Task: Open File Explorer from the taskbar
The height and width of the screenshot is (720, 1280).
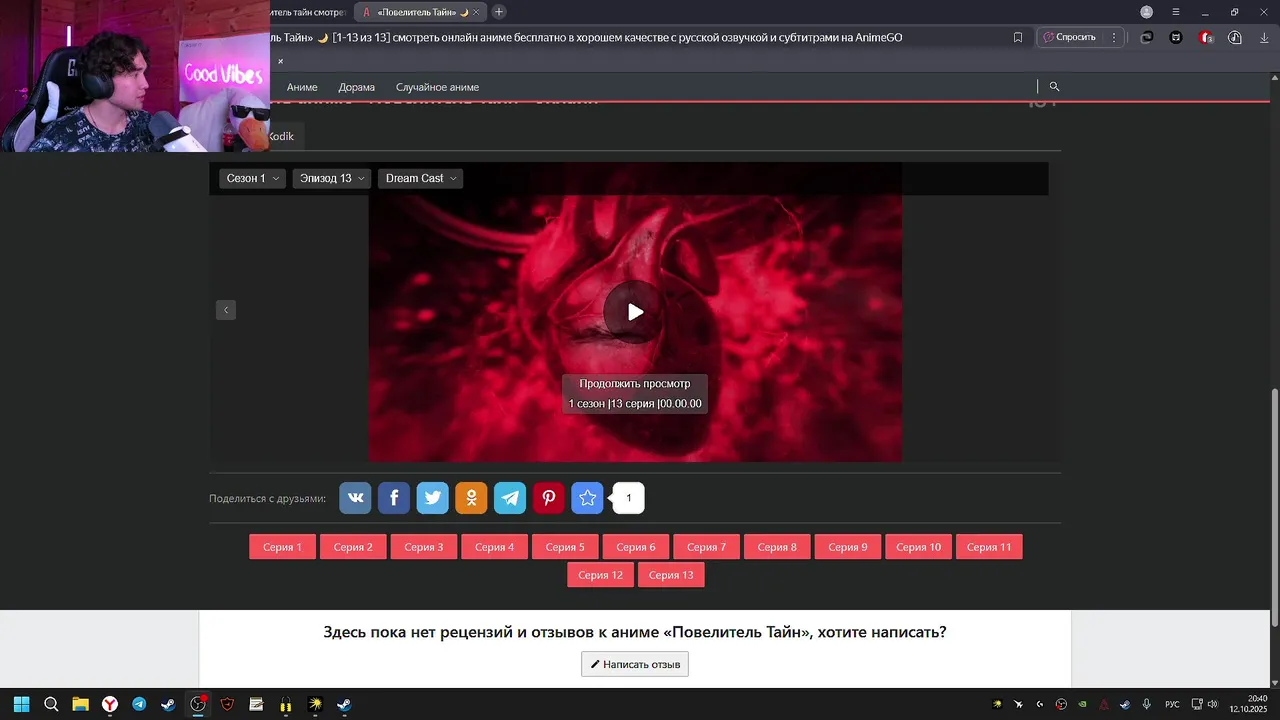Action: point(80,704)
